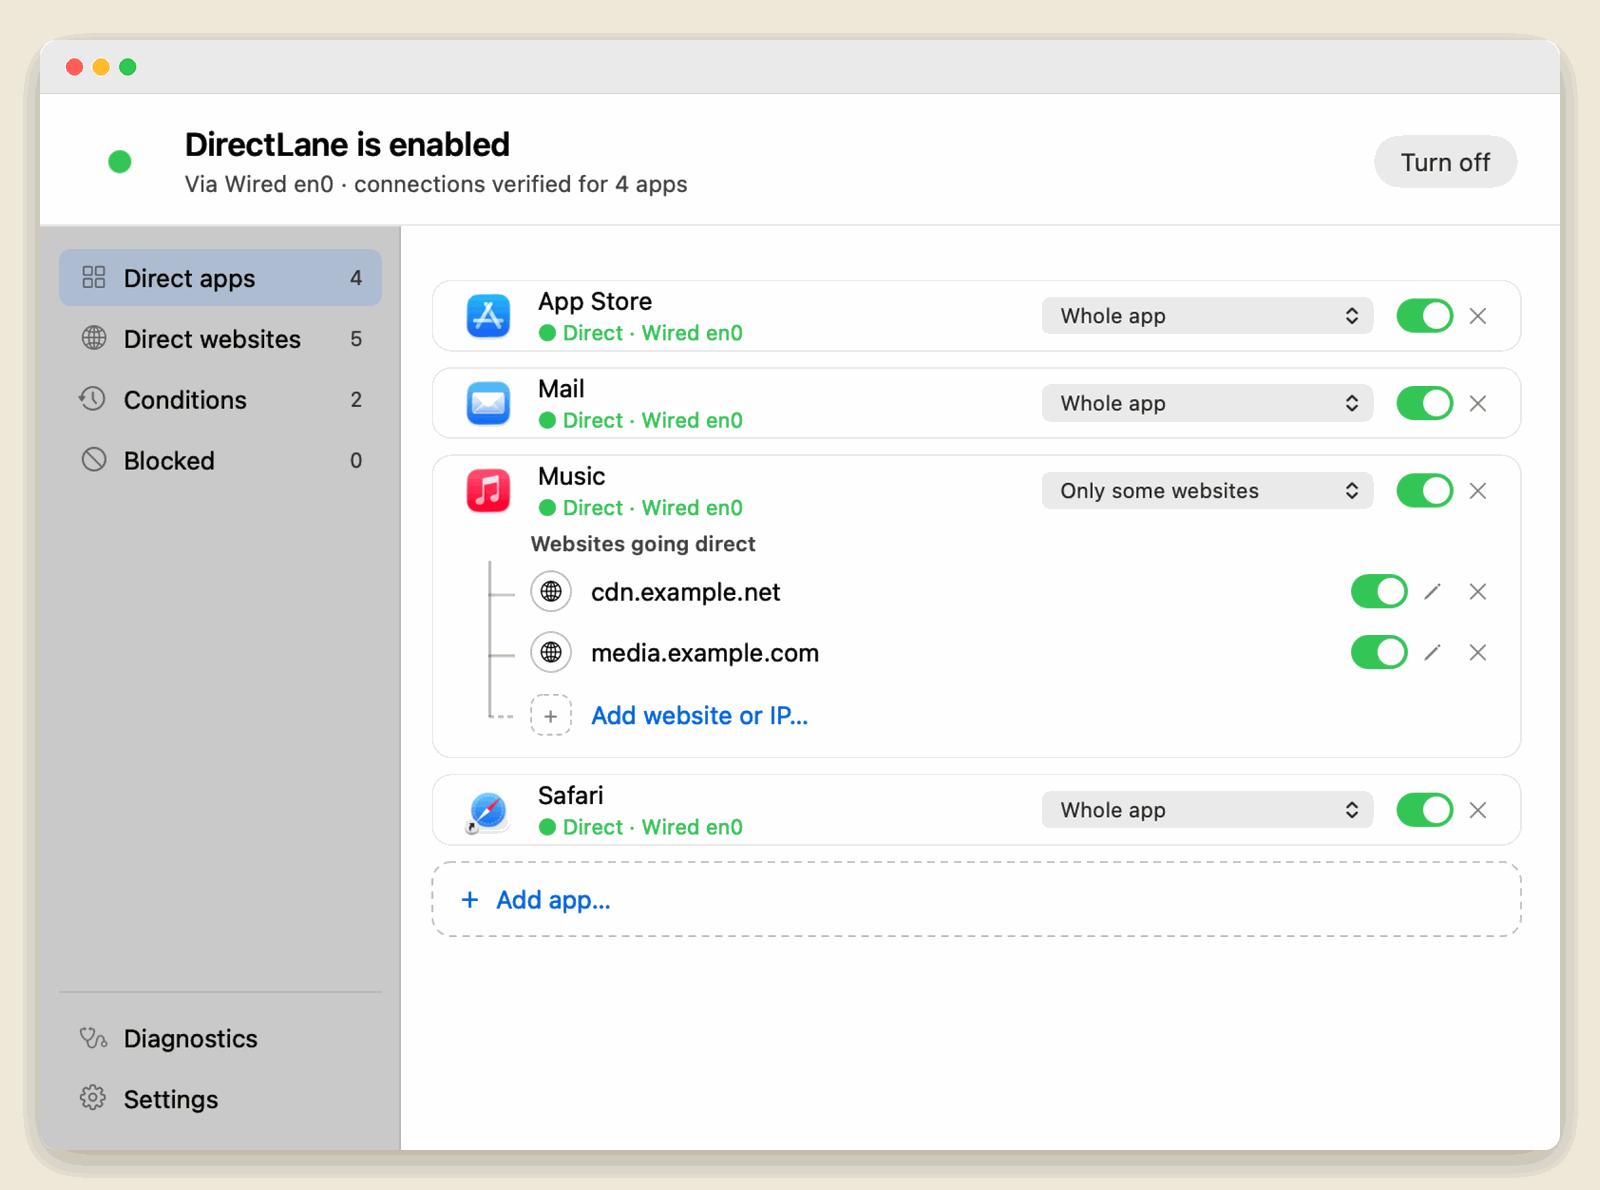Viewport: 1600px width, 1190px height.
Task: Toggle the Safari direct switch
Action: point(1424,810)
